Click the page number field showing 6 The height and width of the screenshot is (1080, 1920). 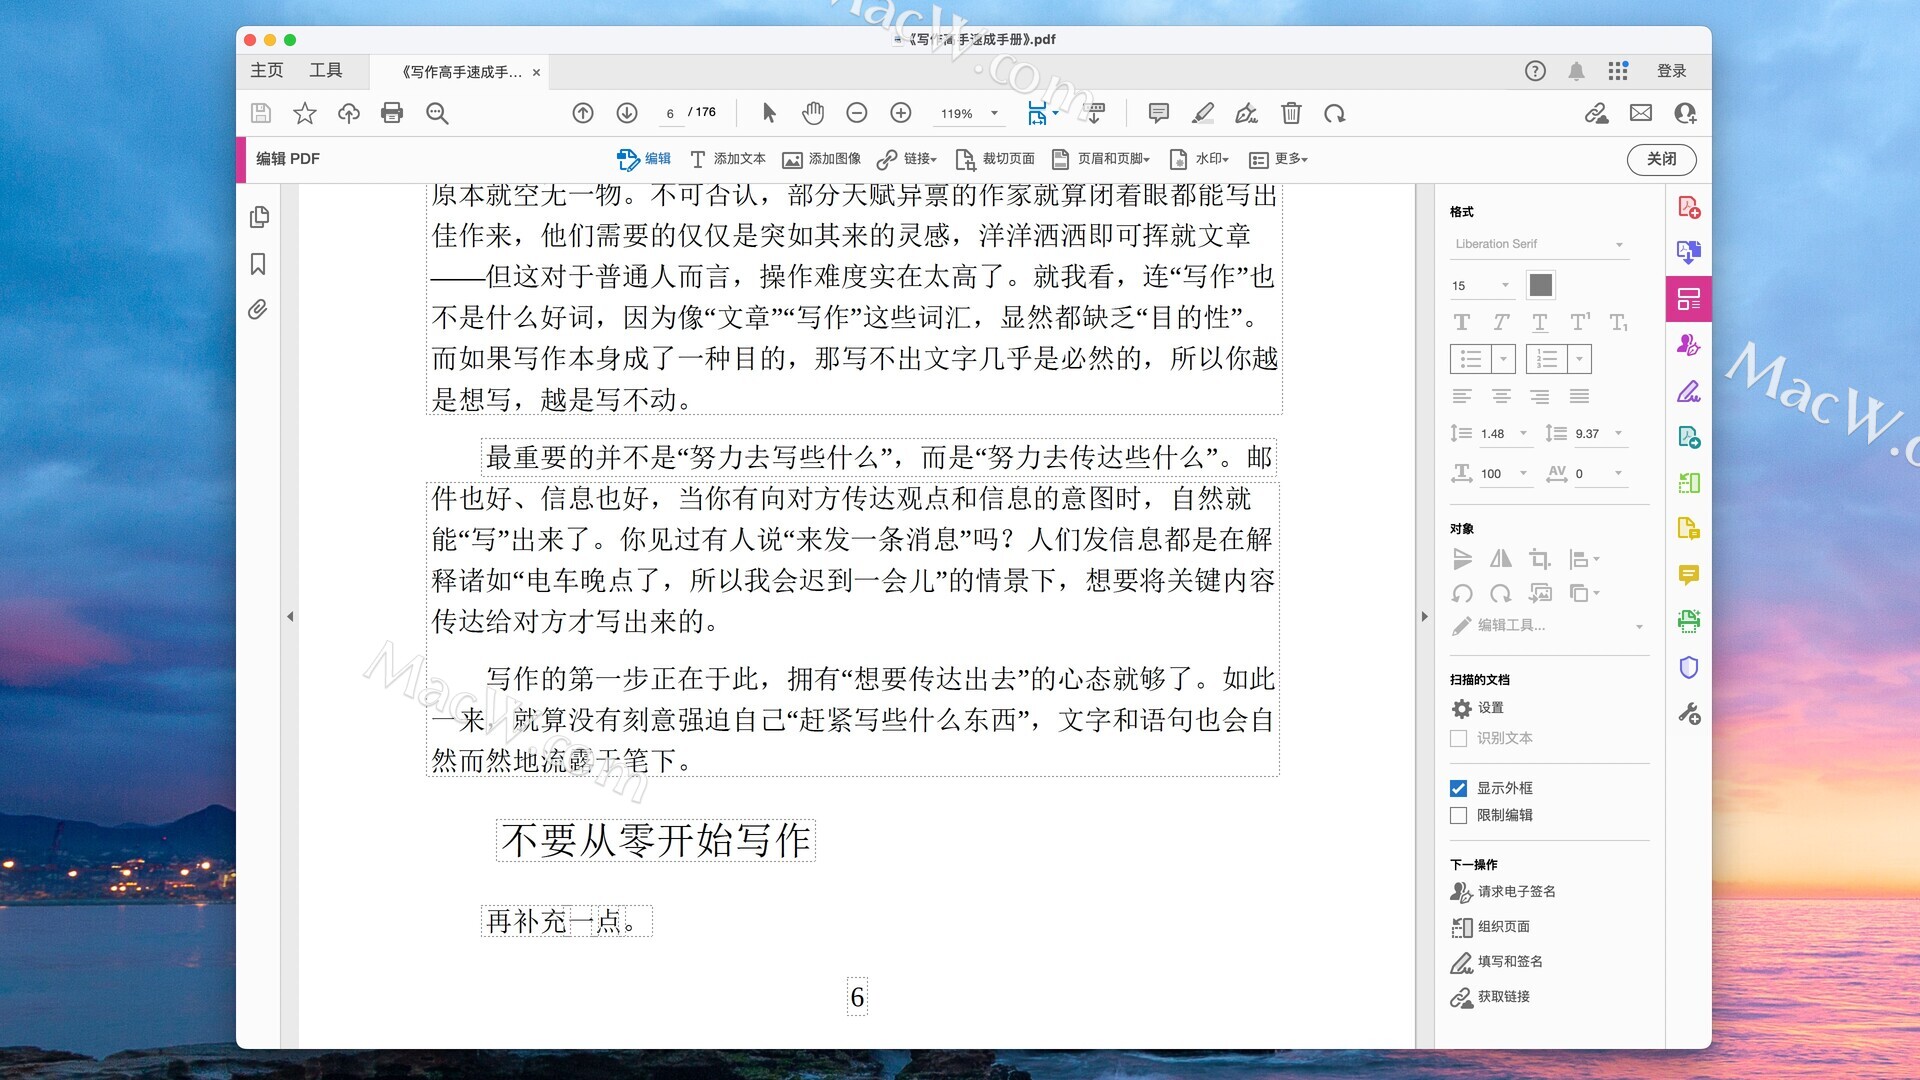pos(670,113)
